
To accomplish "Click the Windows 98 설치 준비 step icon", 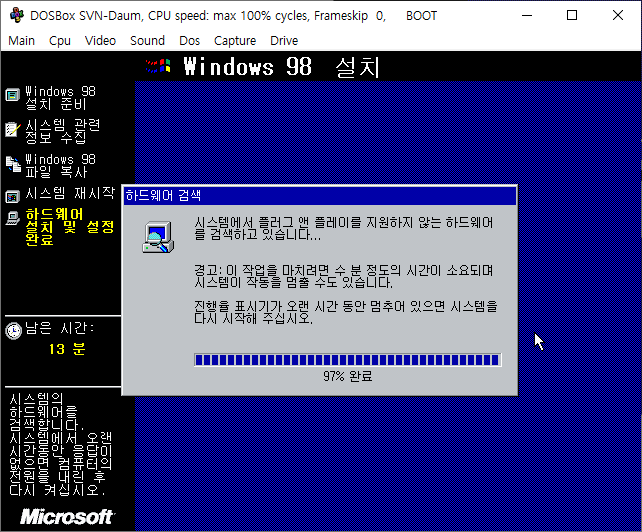I will point(12,95).
